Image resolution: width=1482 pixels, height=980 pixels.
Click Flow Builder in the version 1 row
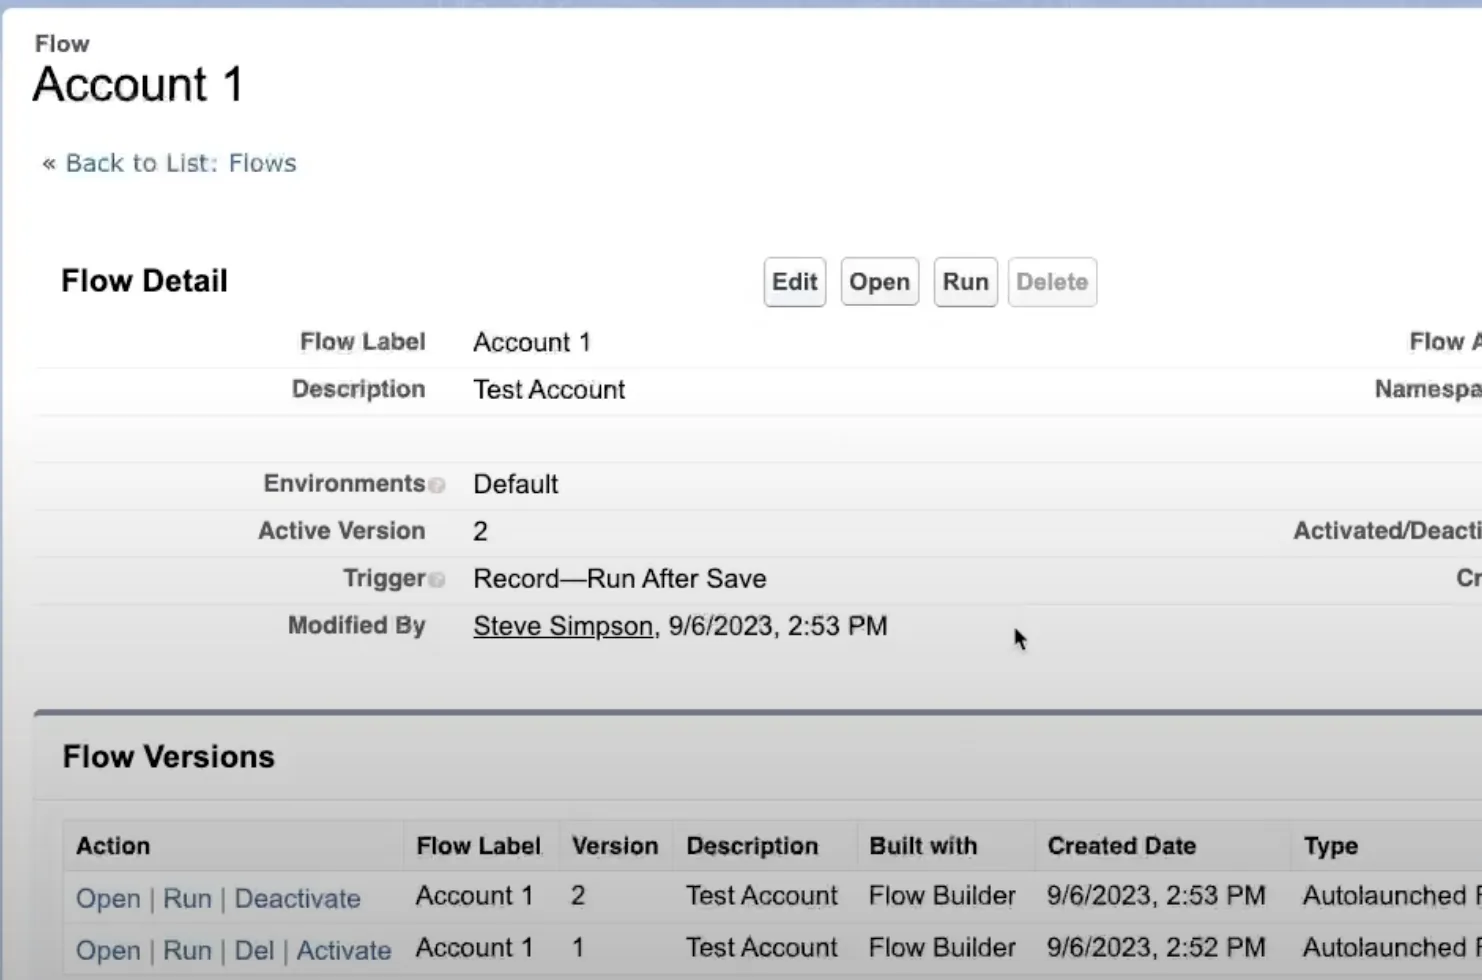(x=942, y=947)
